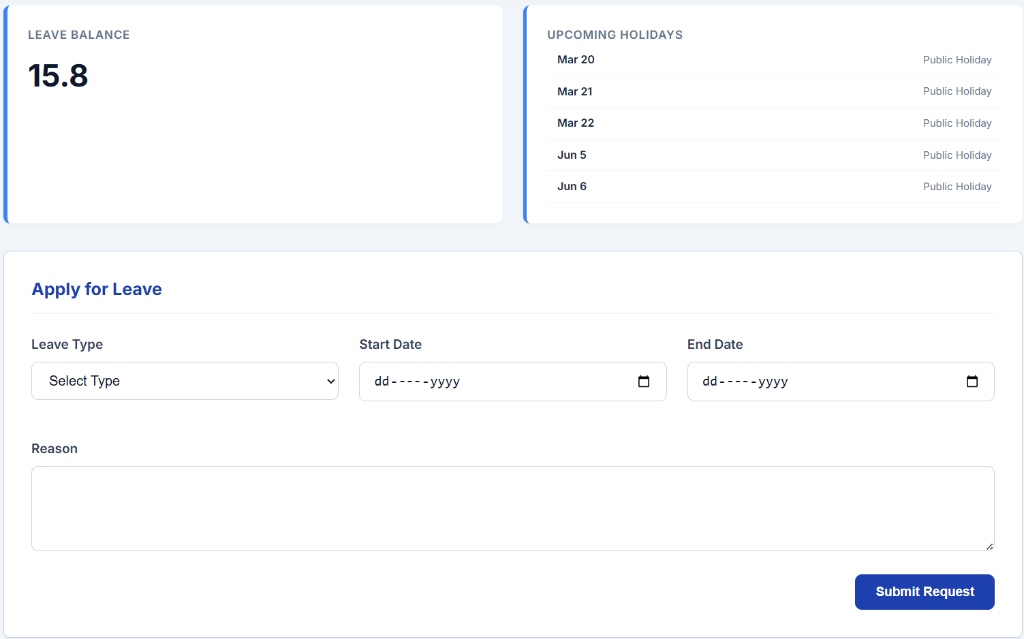The width and height of the screenshot is (1024, 639).
Task: Click the Leave Balance card title
Action: point(77,34)
